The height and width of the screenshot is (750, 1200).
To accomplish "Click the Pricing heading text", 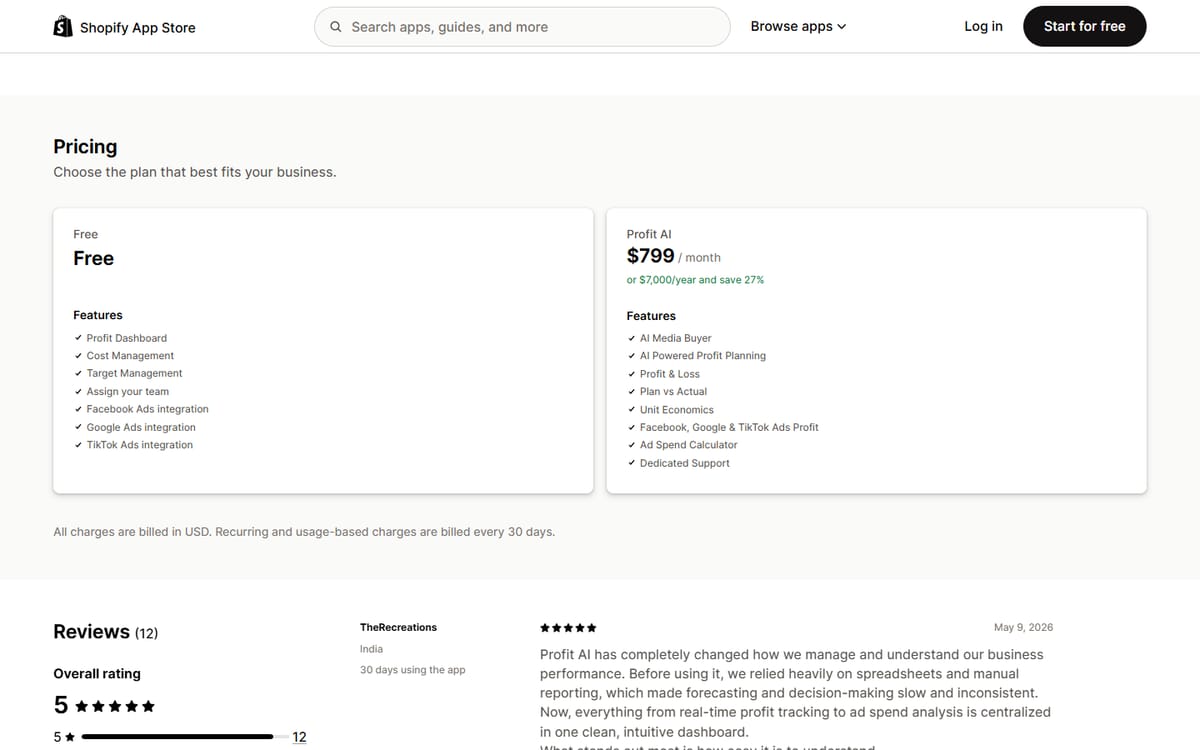I will (x=85, y=146).
